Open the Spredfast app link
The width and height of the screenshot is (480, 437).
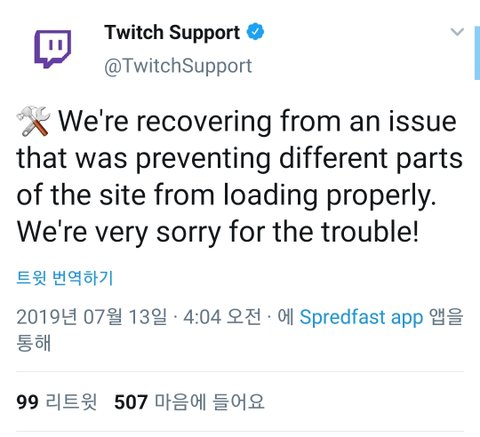pos(361,317)
